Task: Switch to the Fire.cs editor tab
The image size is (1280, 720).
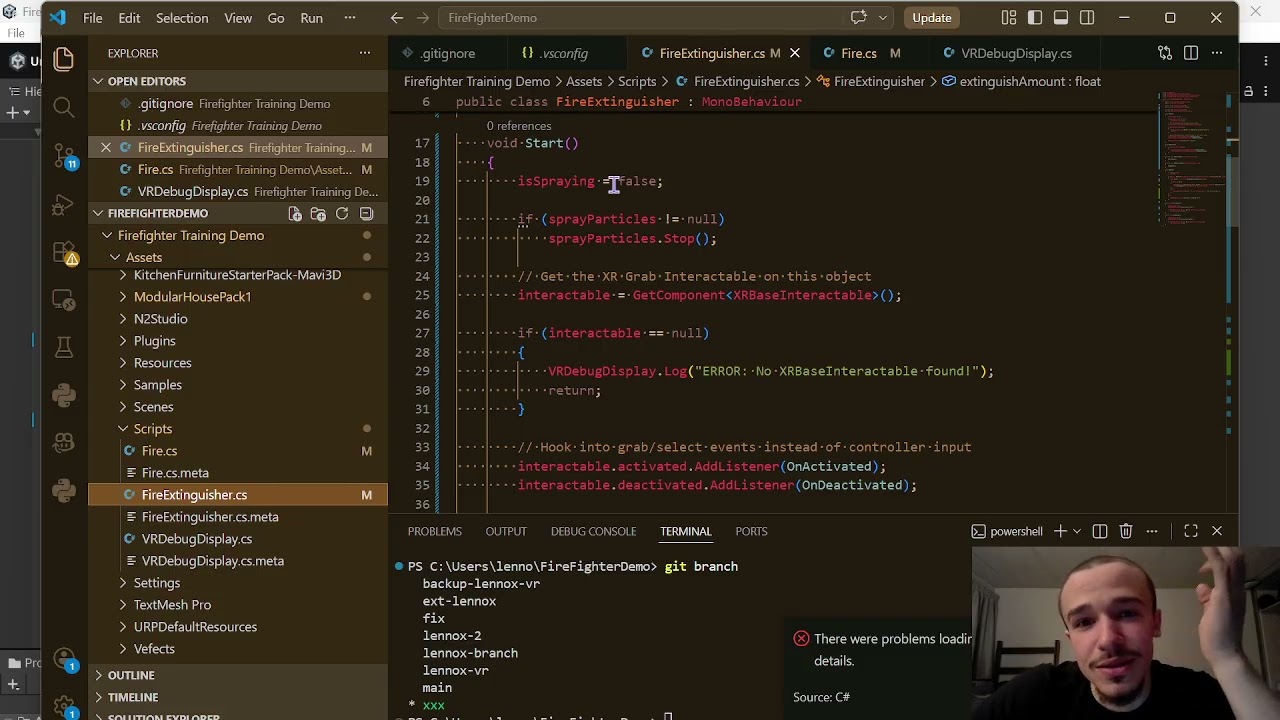Action: coord(858,53)
